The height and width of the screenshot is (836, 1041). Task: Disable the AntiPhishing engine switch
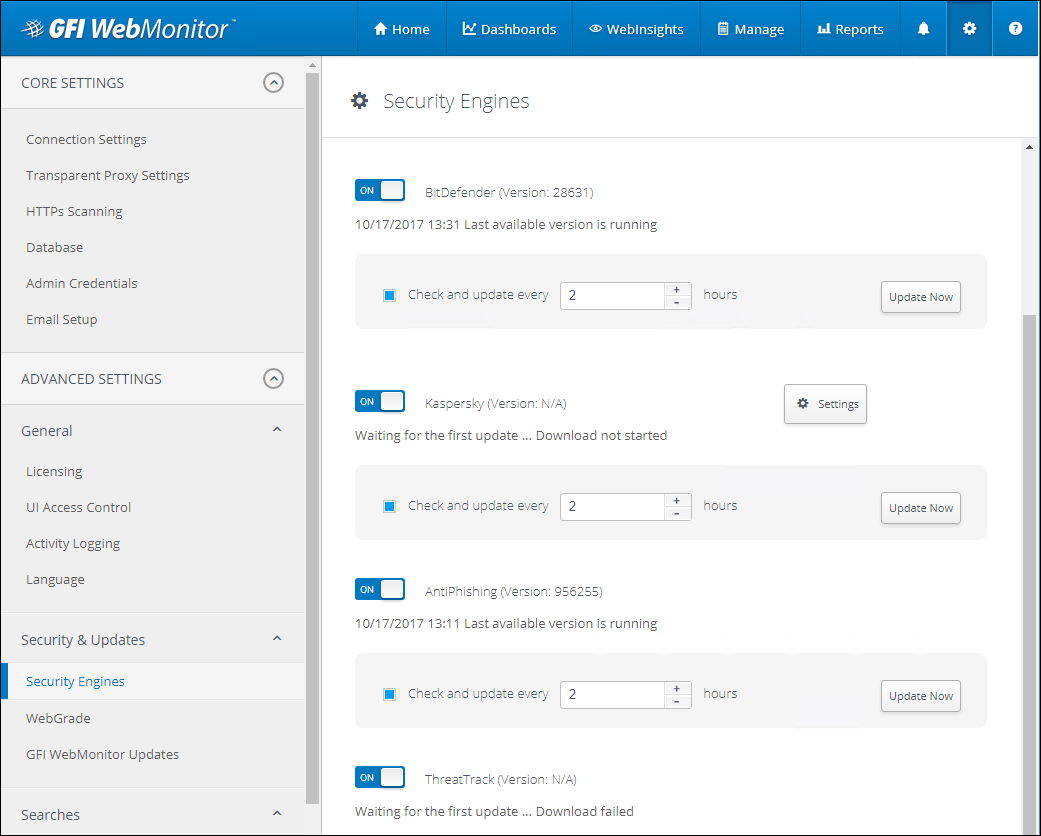(x=380, y=590)
